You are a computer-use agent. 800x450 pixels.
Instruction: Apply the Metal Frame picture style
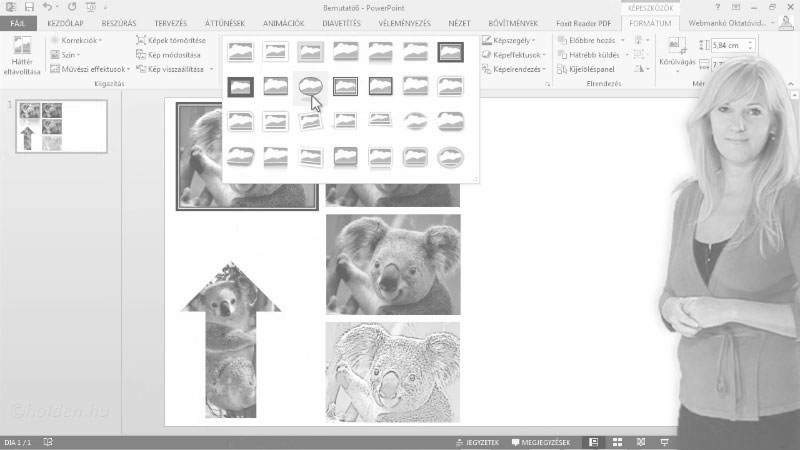coord(310,52)
